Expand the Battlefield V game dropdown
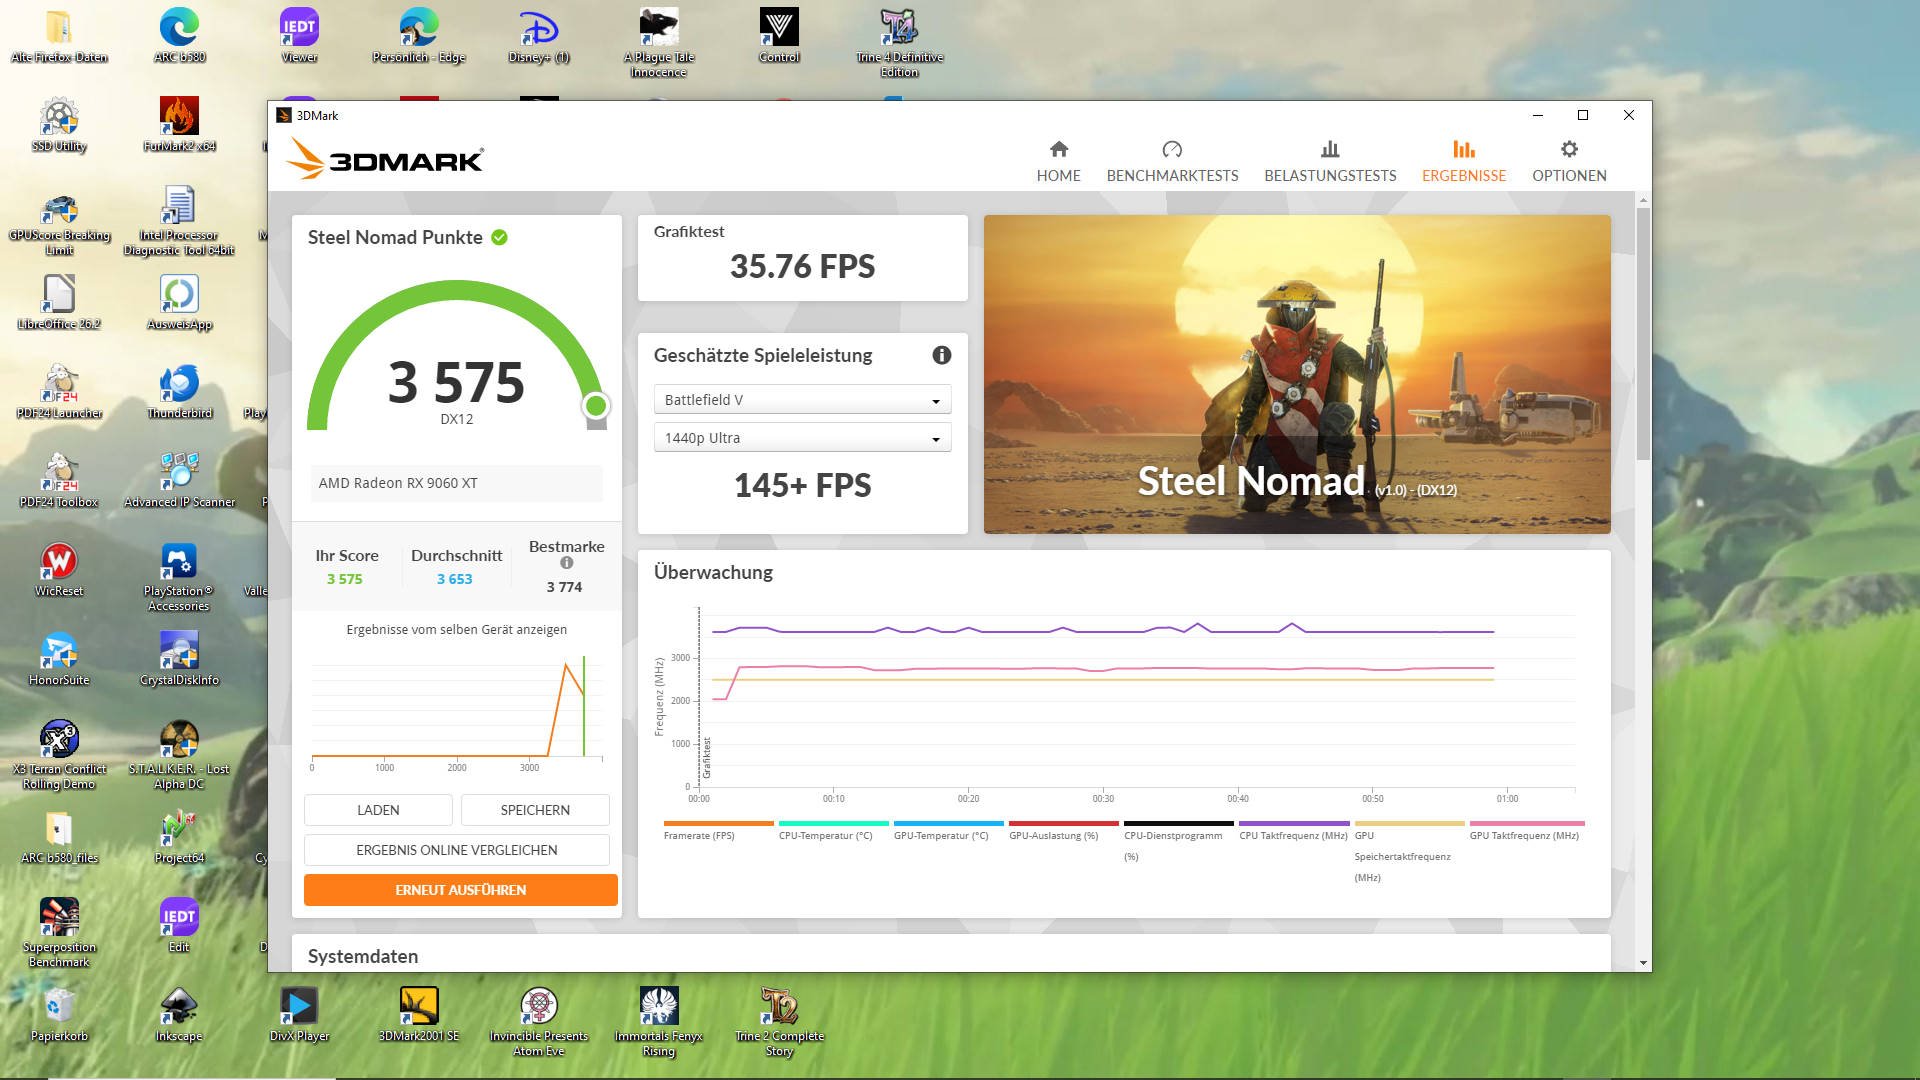The width and height of the screenshot is (1920, 1080). (x=802, y=400)
